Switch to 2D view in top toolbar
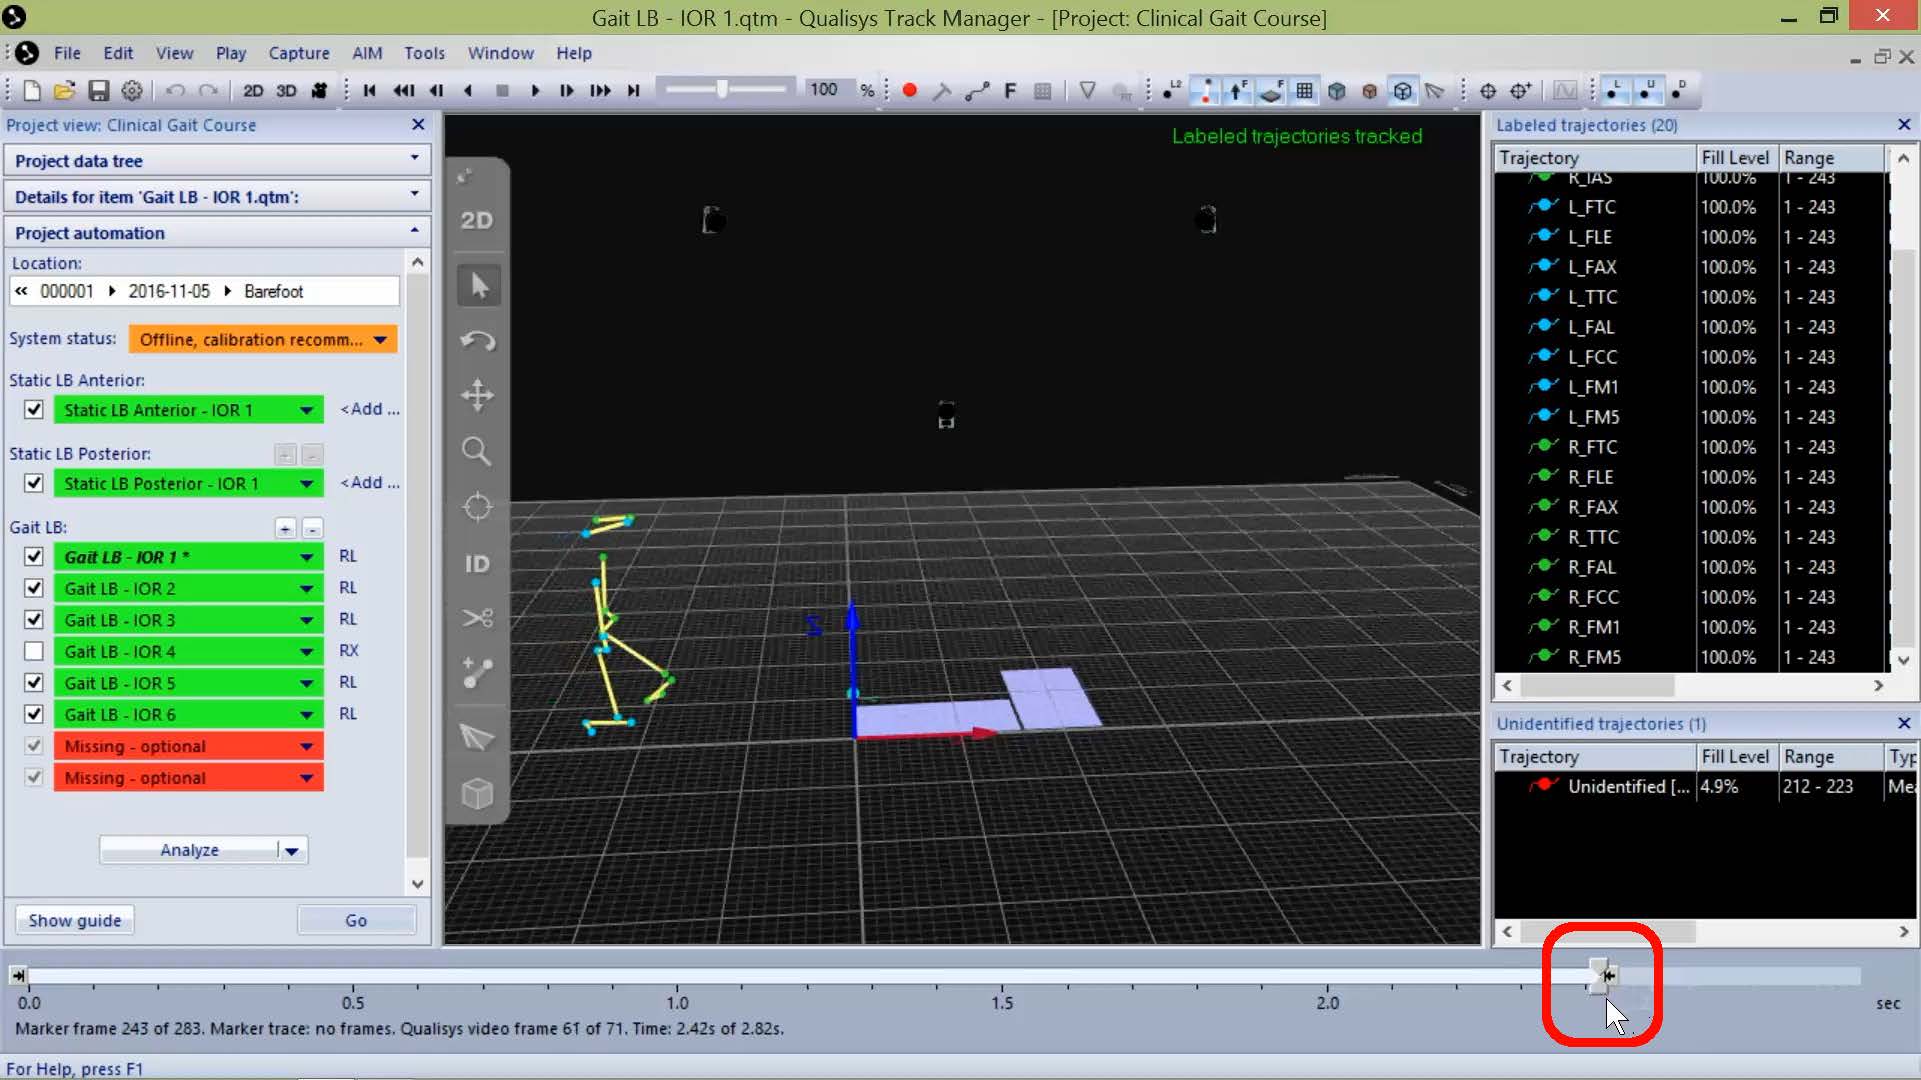This screenshot has width=1921, height=1080. tap(253, 91)
